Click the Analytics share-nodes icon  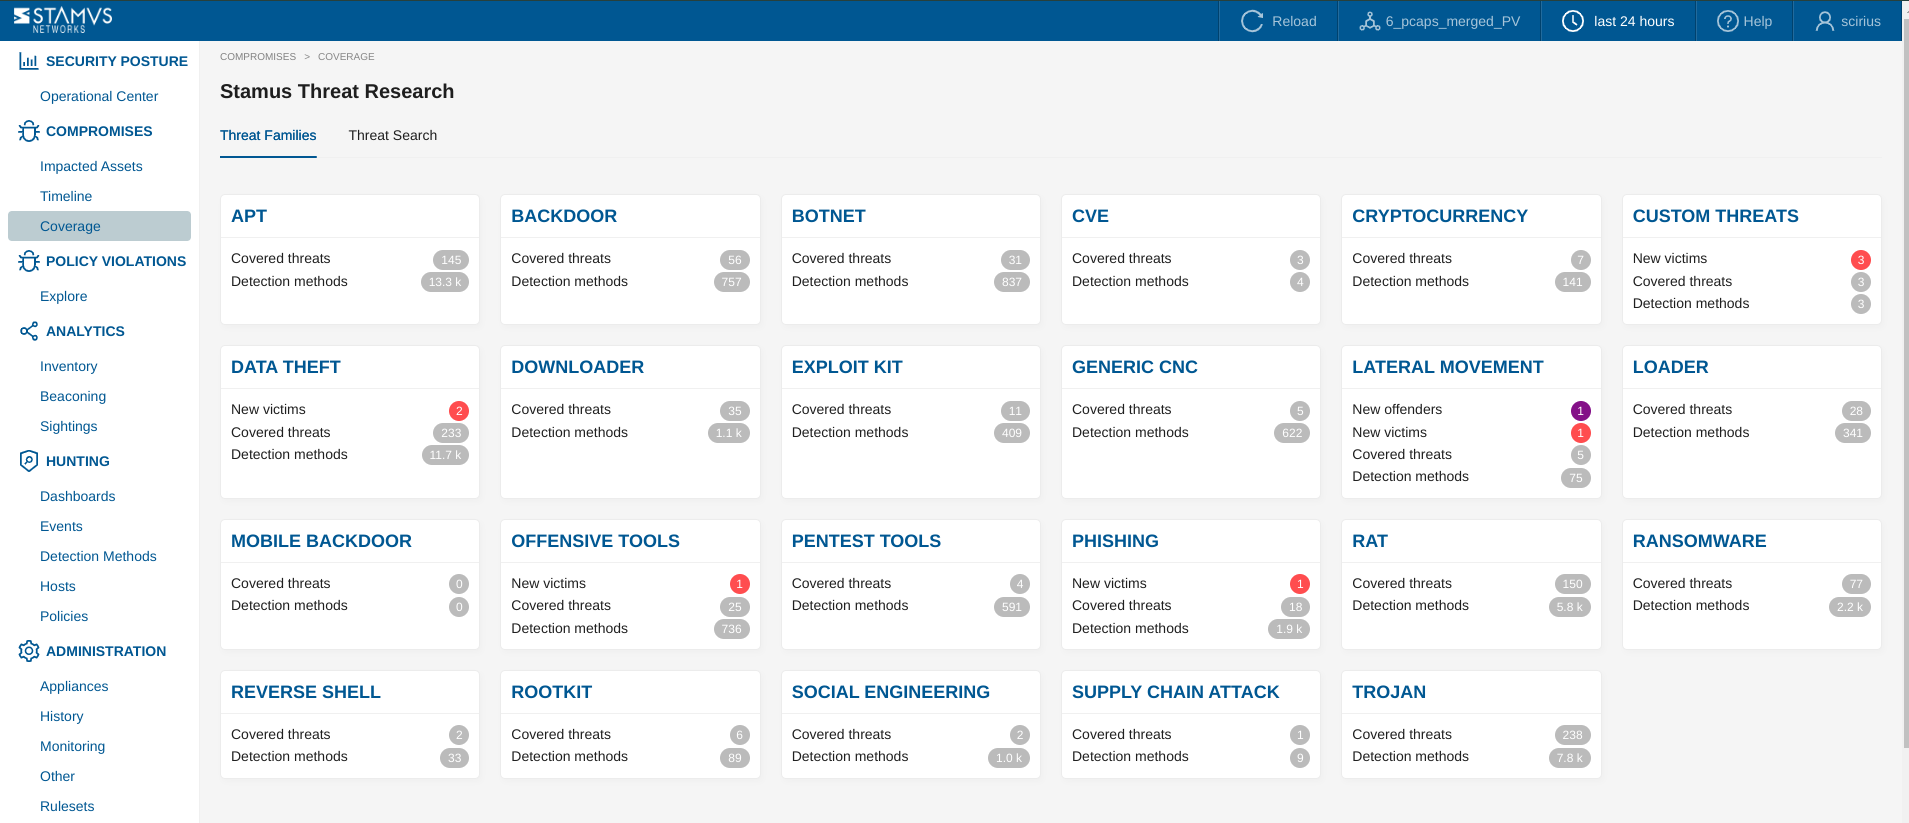29,331
